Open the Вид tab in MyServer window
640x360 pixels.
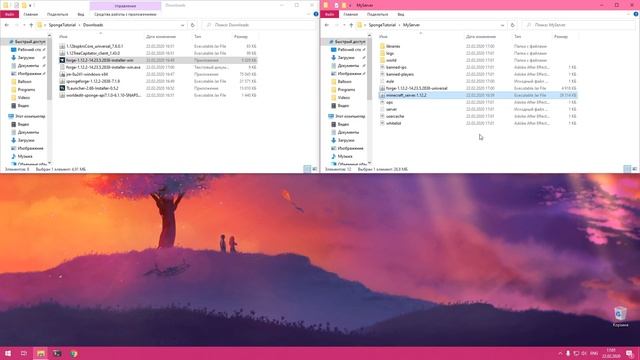401,14
